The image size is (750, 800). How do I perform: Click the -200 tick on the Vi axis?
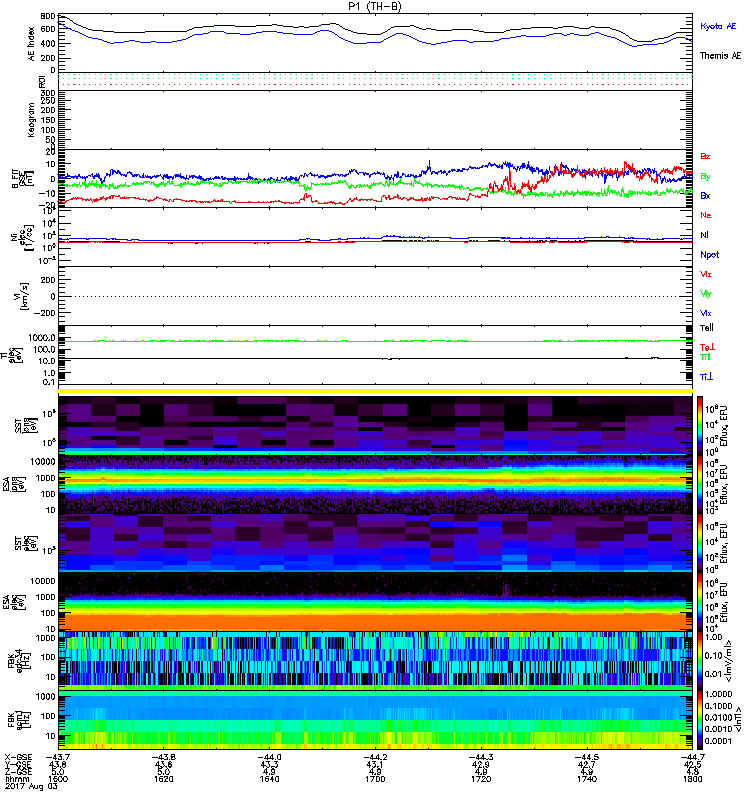pos(44,313)
